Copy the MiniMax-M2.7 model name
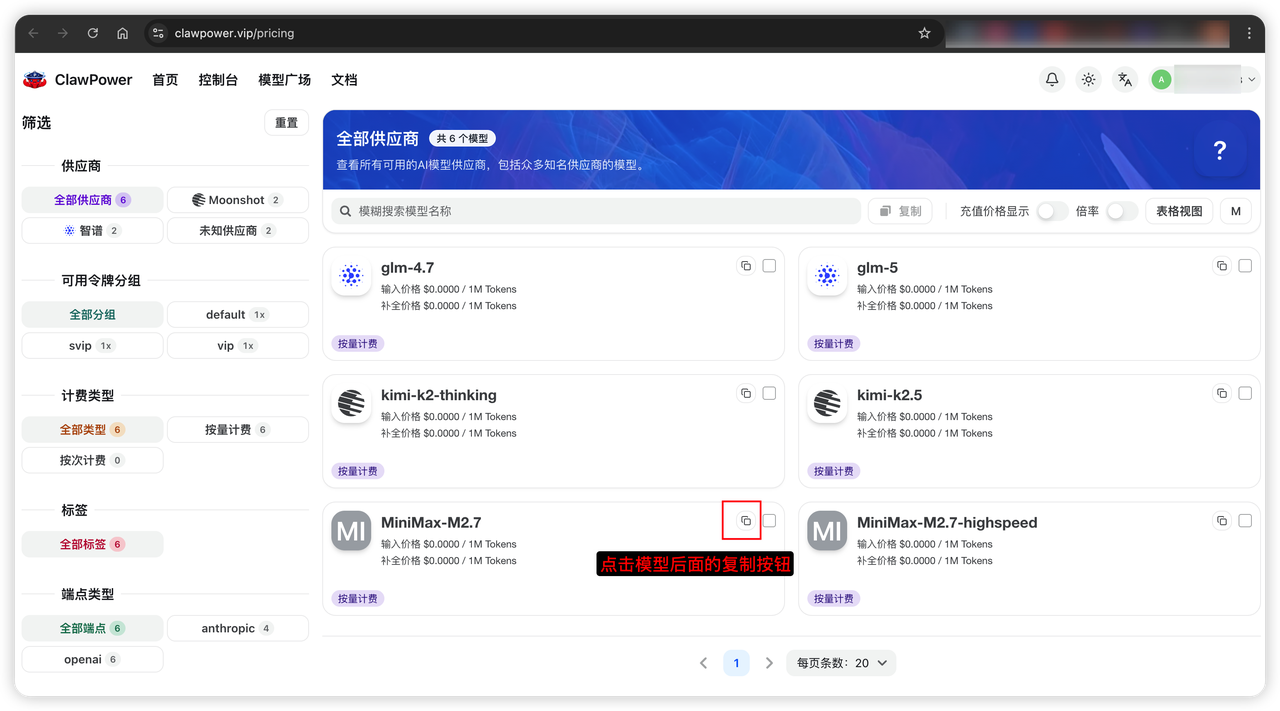This screenshot has height=711, width=1280. pyautogui.click(x=746, y=521)
